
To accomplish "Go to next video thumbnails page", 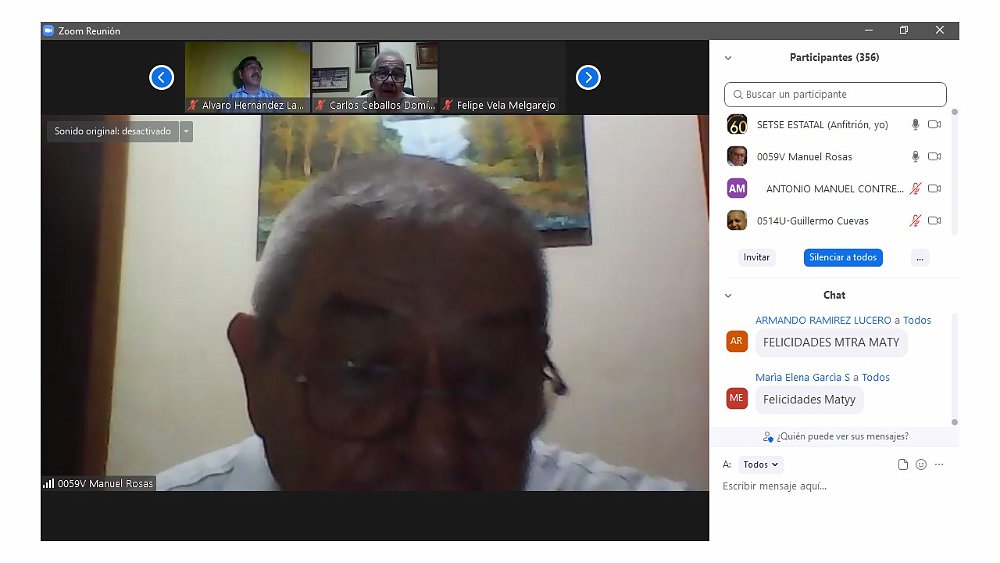I will click(x=588, y=77).
